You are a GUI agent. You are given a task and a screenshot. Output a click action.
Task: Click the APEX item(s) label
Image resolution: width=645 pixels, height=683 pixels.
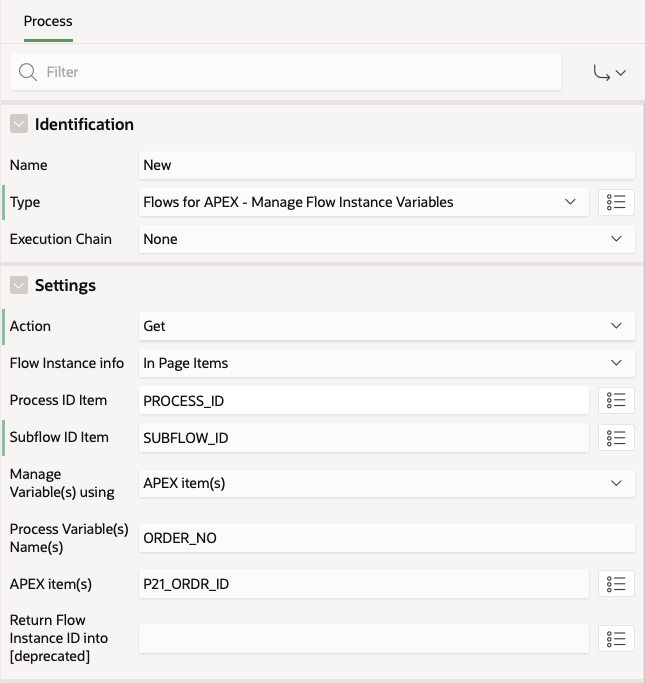51,584
